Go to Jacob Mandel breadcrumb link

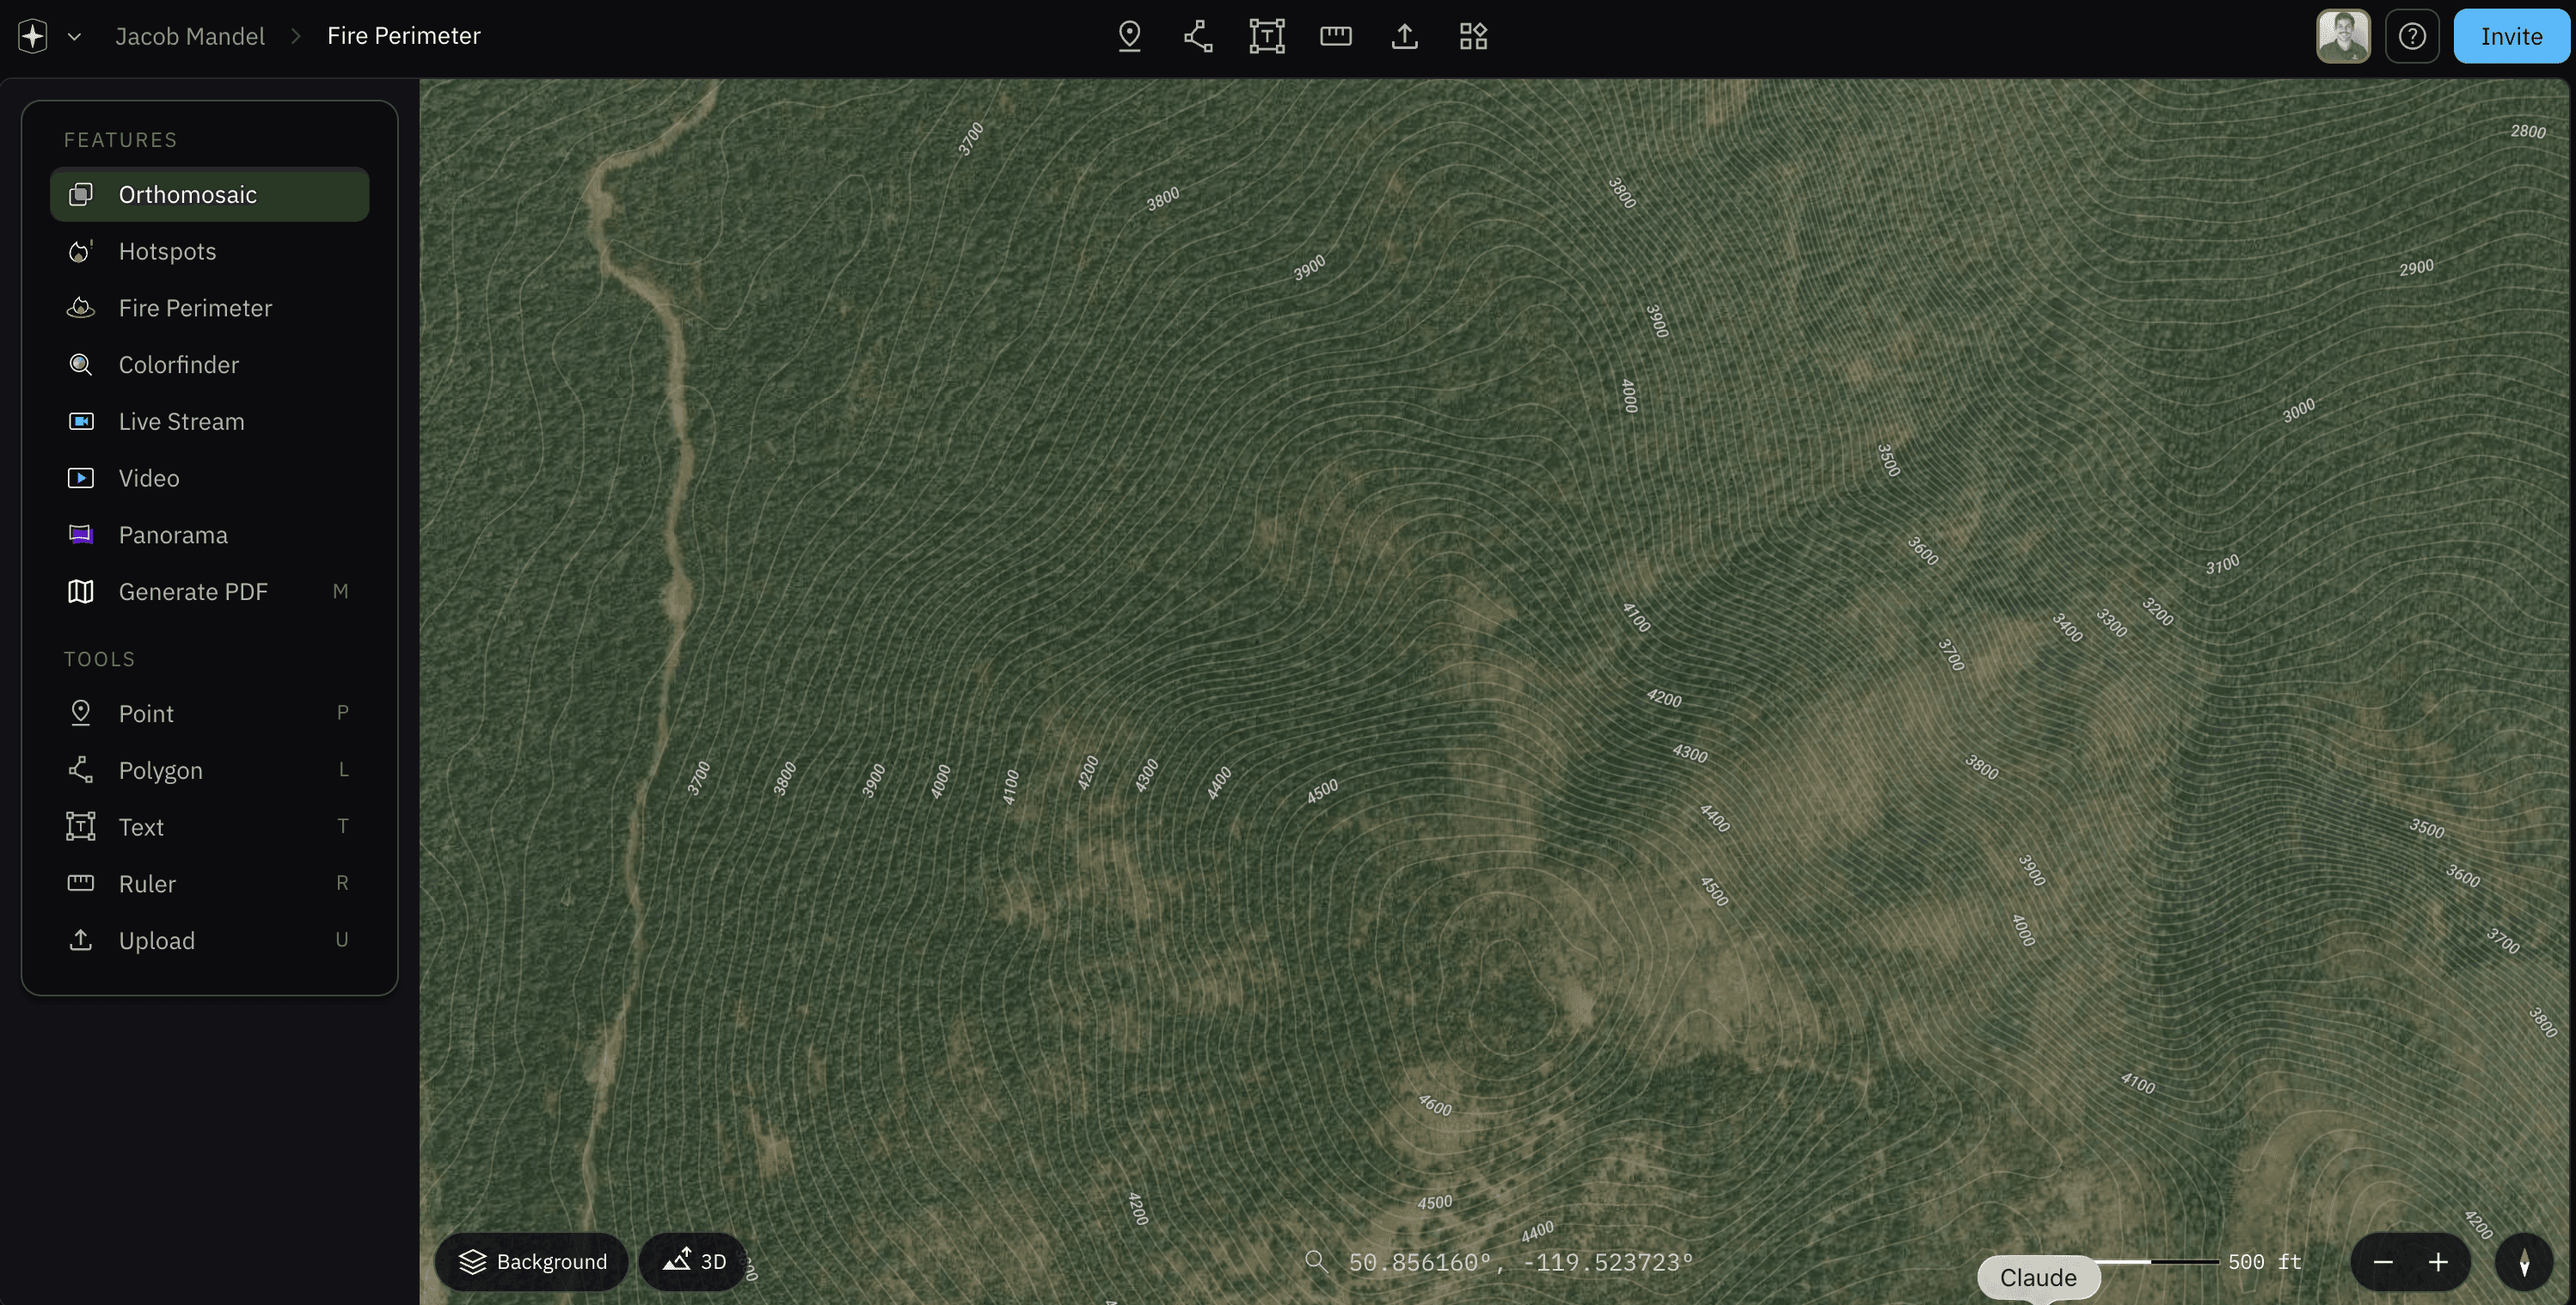[x=190, y=36]
